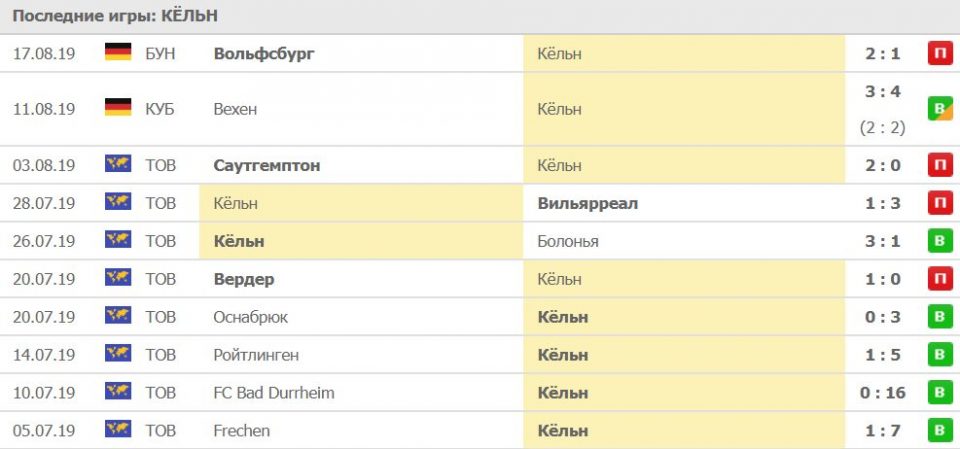Click the German flag beside the Вольфсбург match
The width and height of the screenshot is (960, 449).
click(x=118, y=53)
